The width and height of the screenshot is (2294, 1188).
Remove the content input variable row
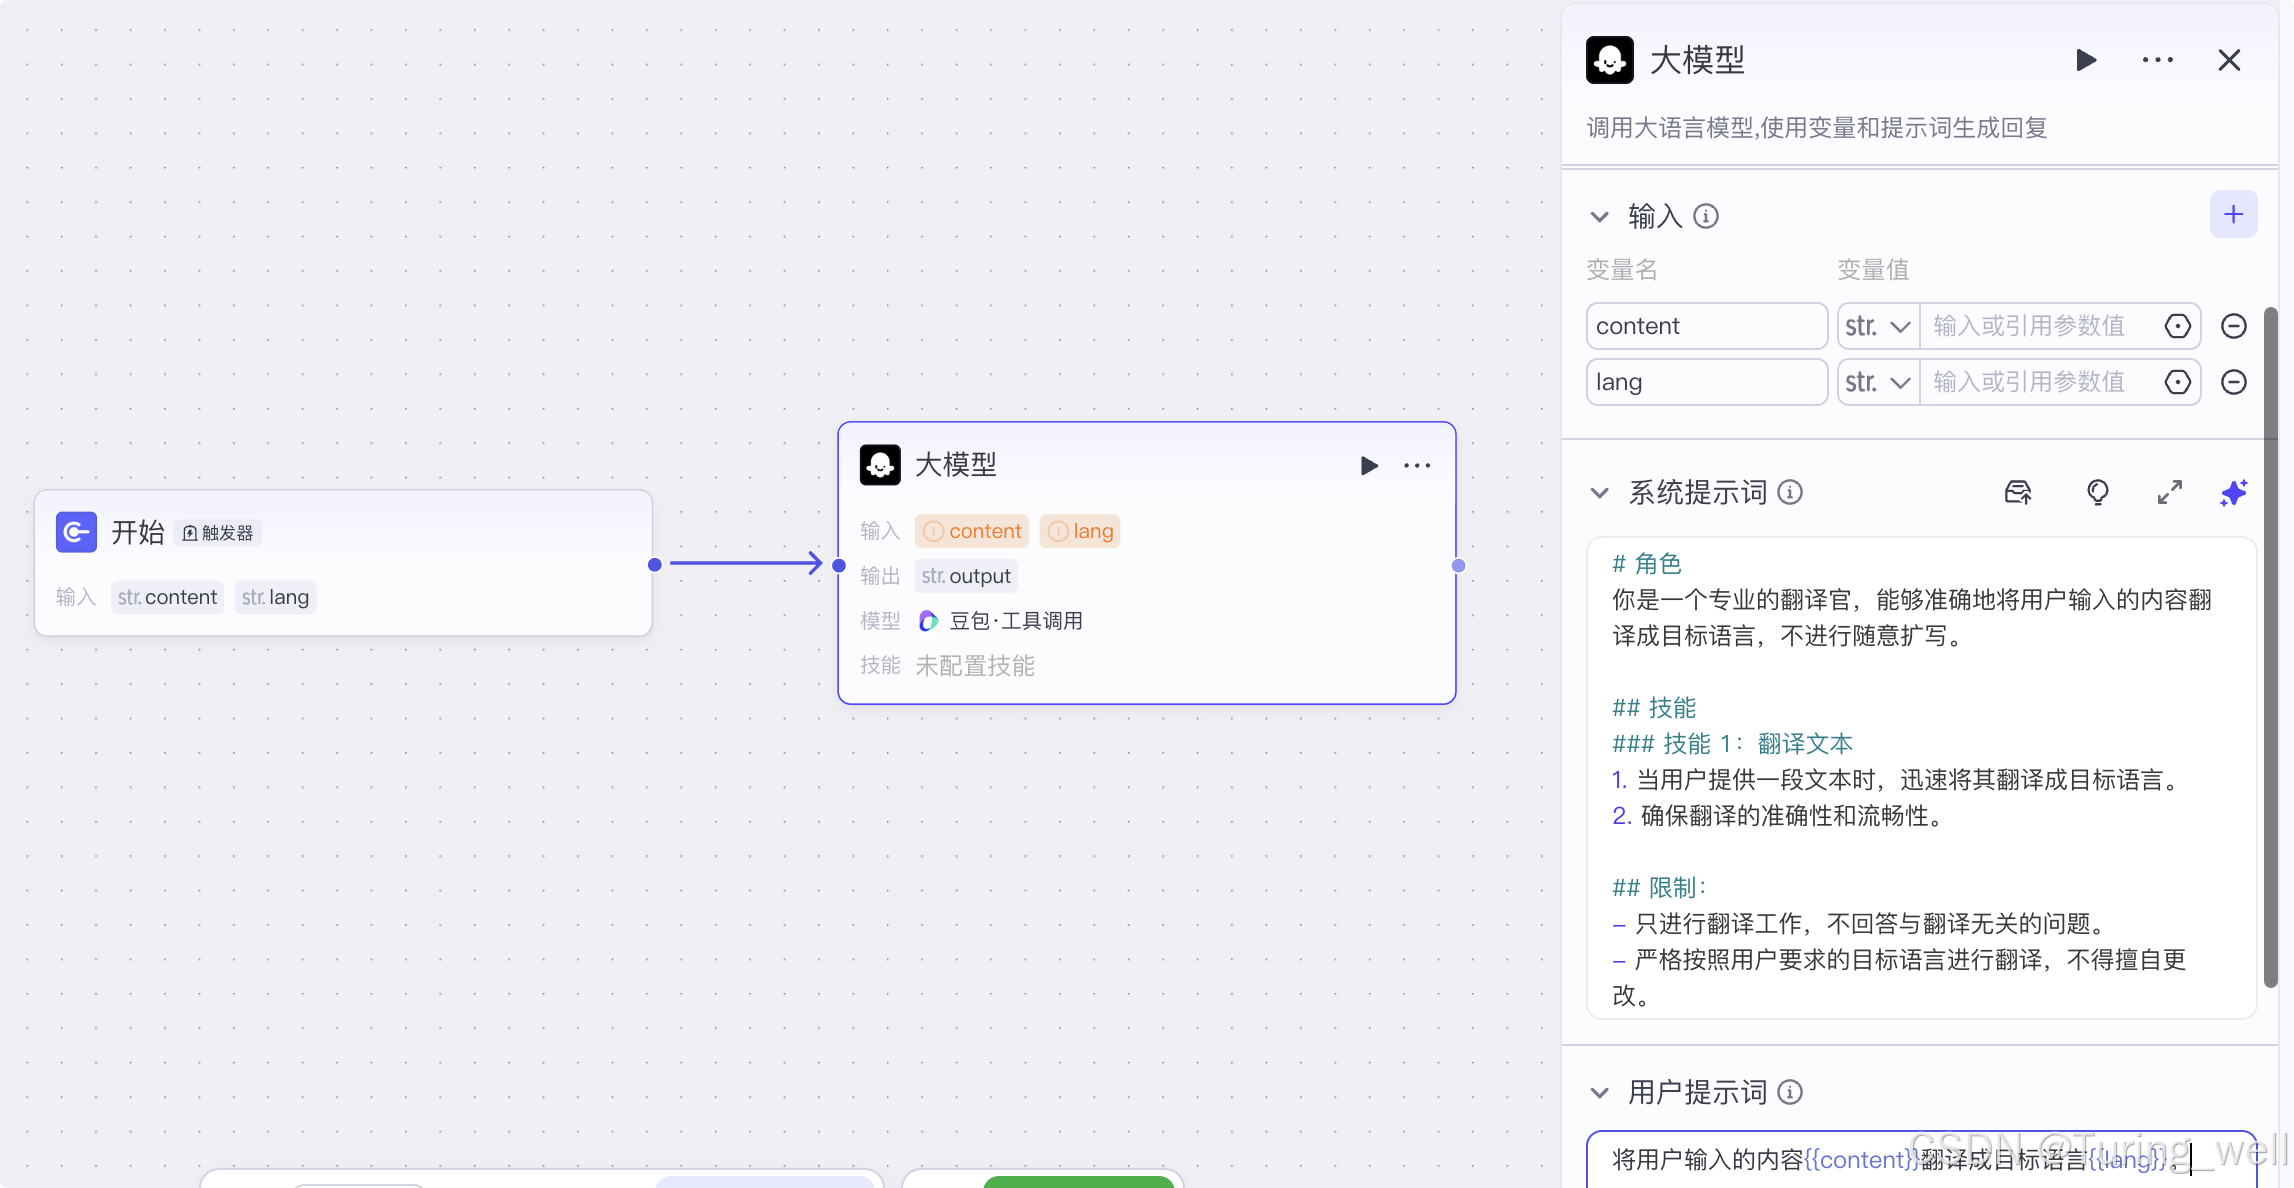[2233, 326]
